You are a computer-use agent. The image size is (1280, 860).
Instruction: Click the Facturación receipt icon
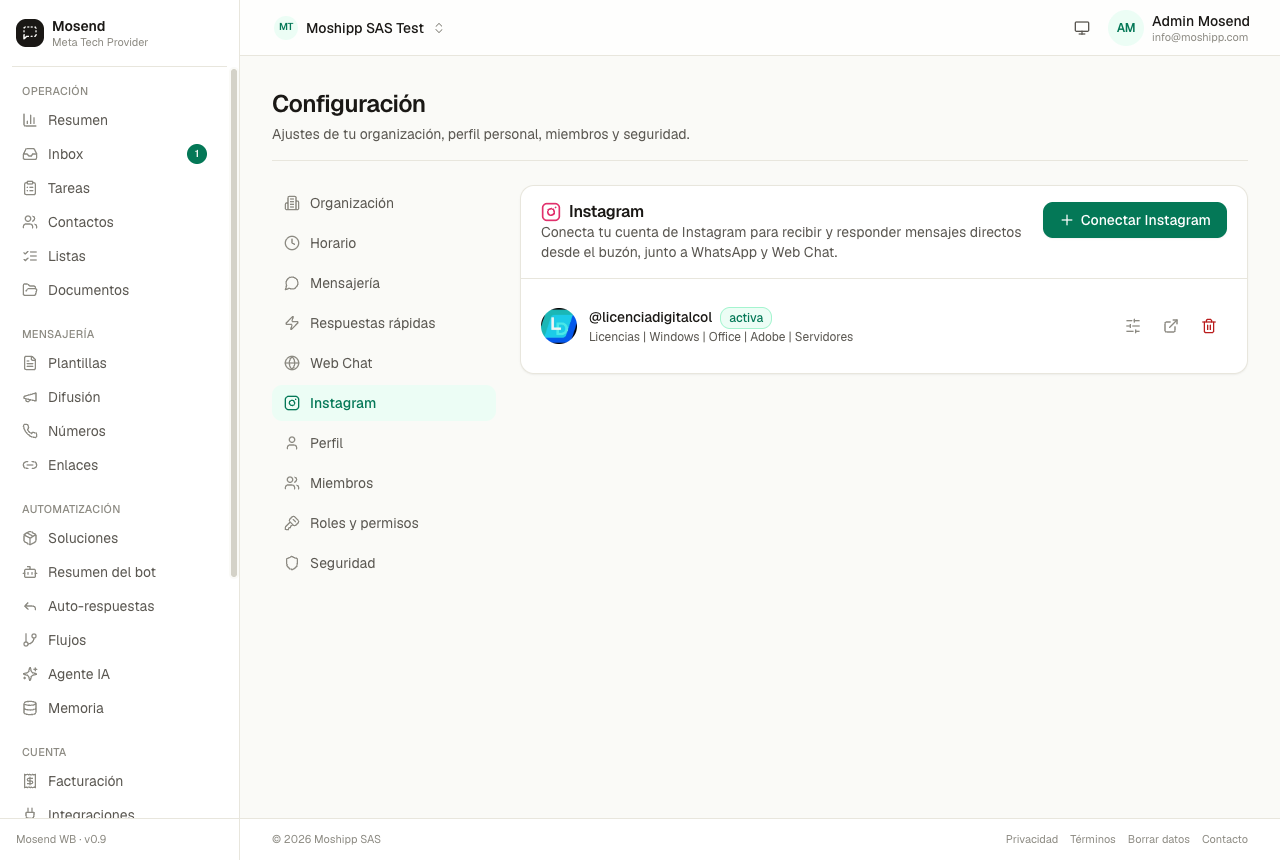tap(30, 781)
